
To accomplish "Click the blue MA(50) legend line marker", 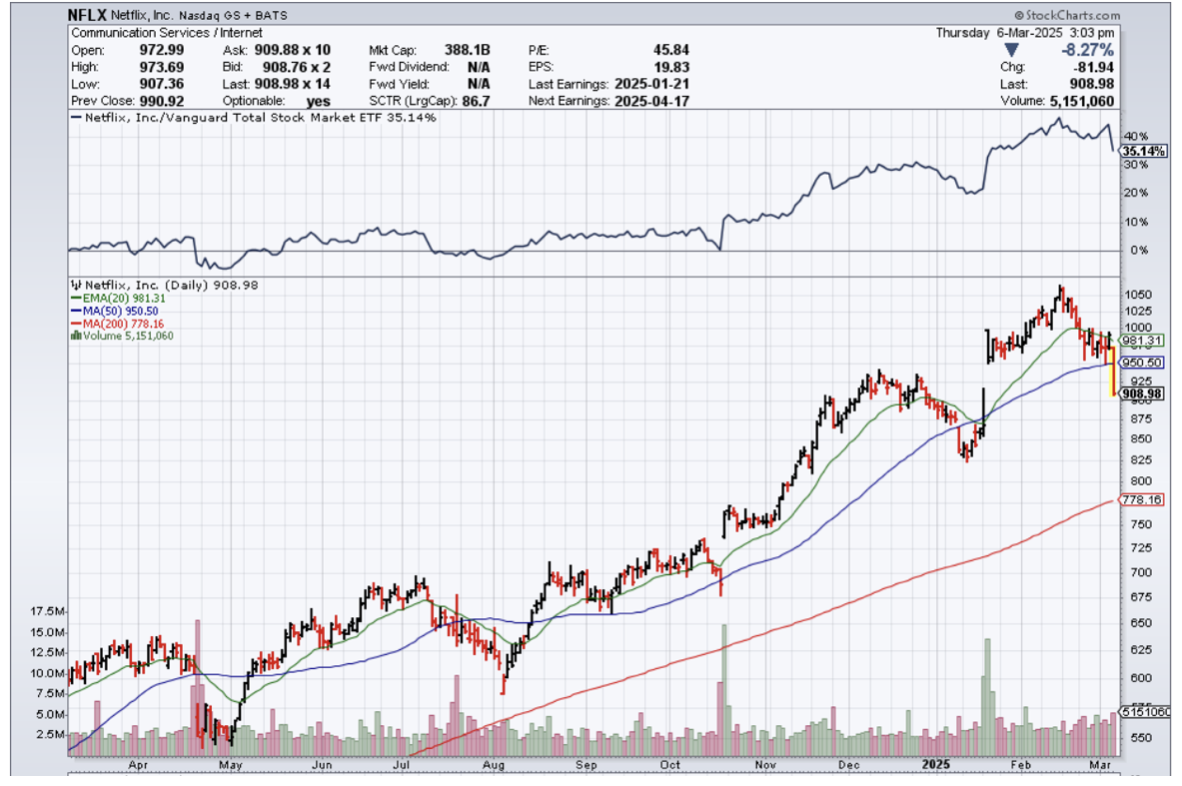I will pos(73,311).
